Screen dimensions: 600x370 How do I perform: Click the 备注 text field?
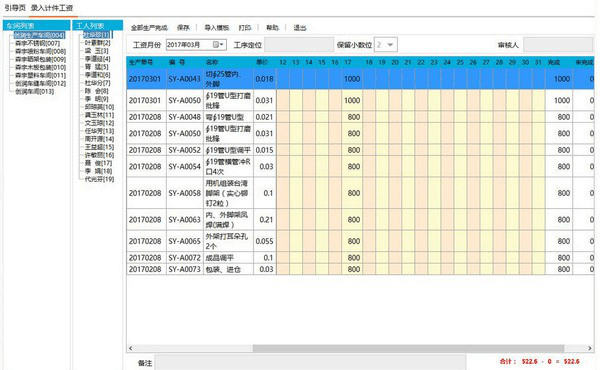point(310,363)
